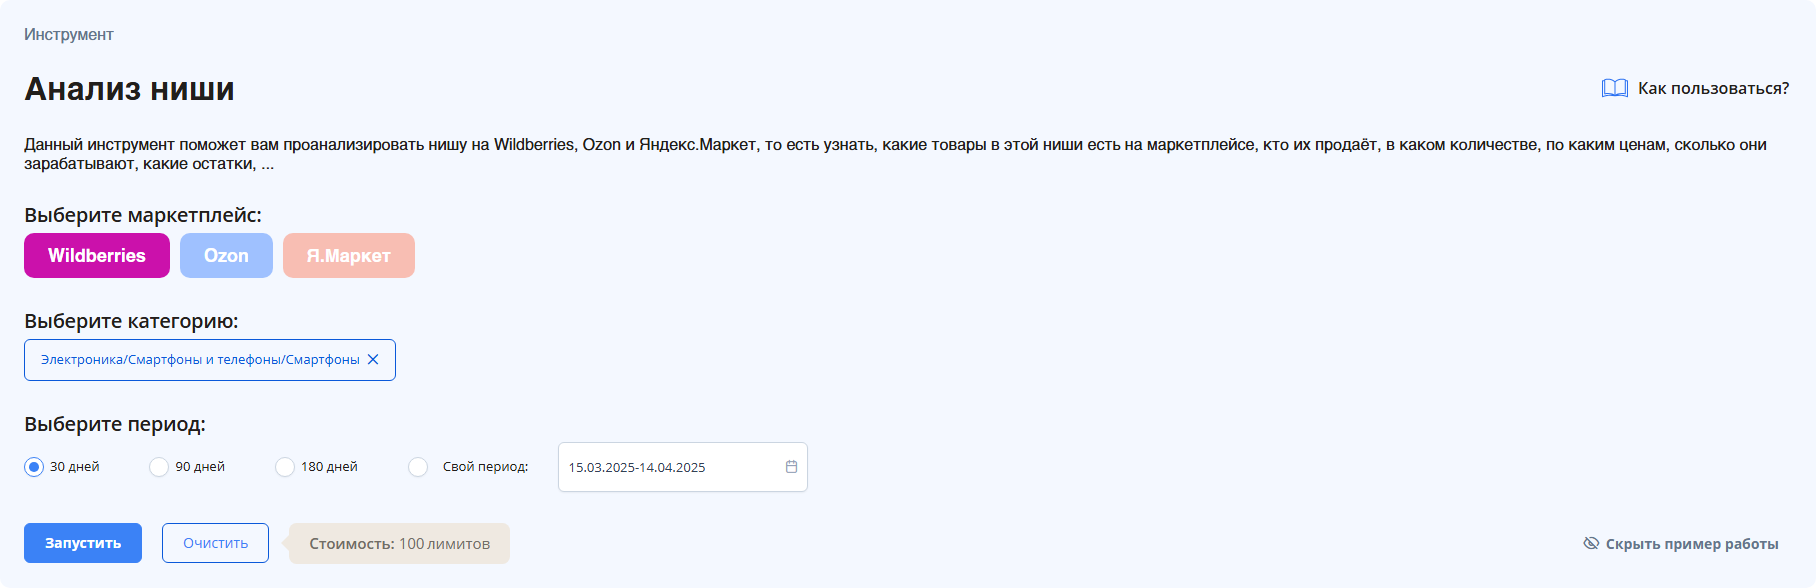Open the category selector with Электроника/Смартфоны
The image size is (1817, 588).
(200, 360)
